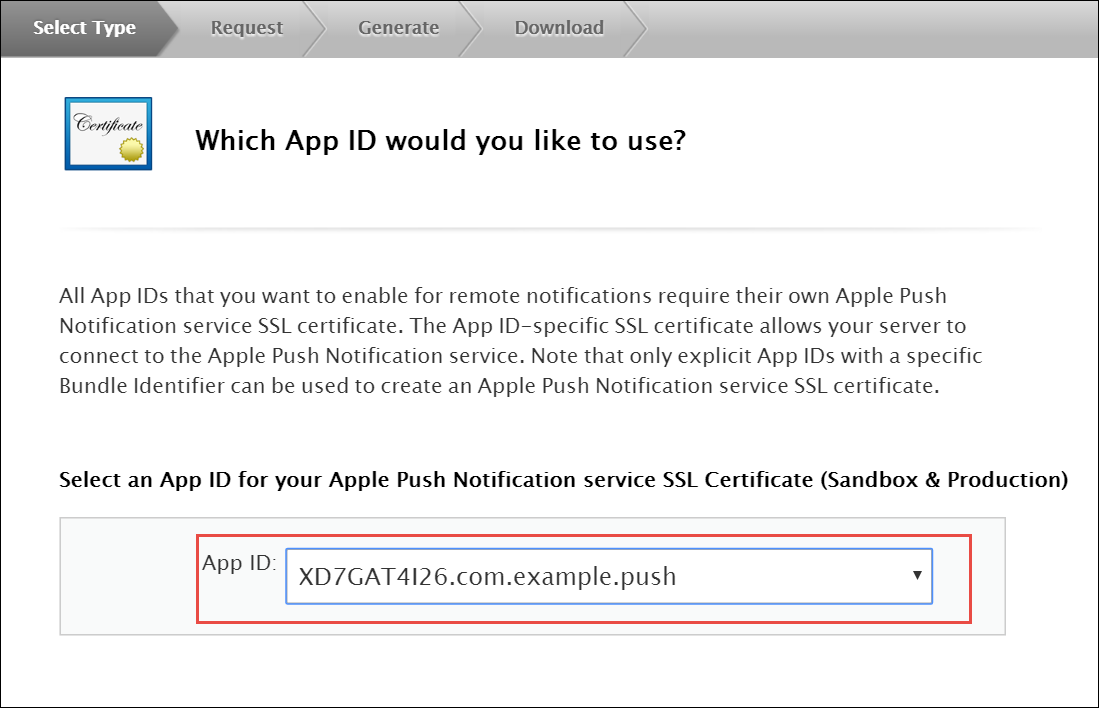
Task: Click the cursive "Certificate" text in the icon
Action: point(108,124)
